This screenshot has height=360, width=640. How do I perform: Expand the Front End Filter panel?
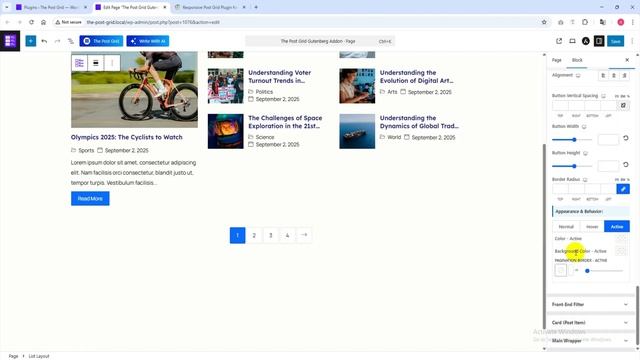(590, 304)
